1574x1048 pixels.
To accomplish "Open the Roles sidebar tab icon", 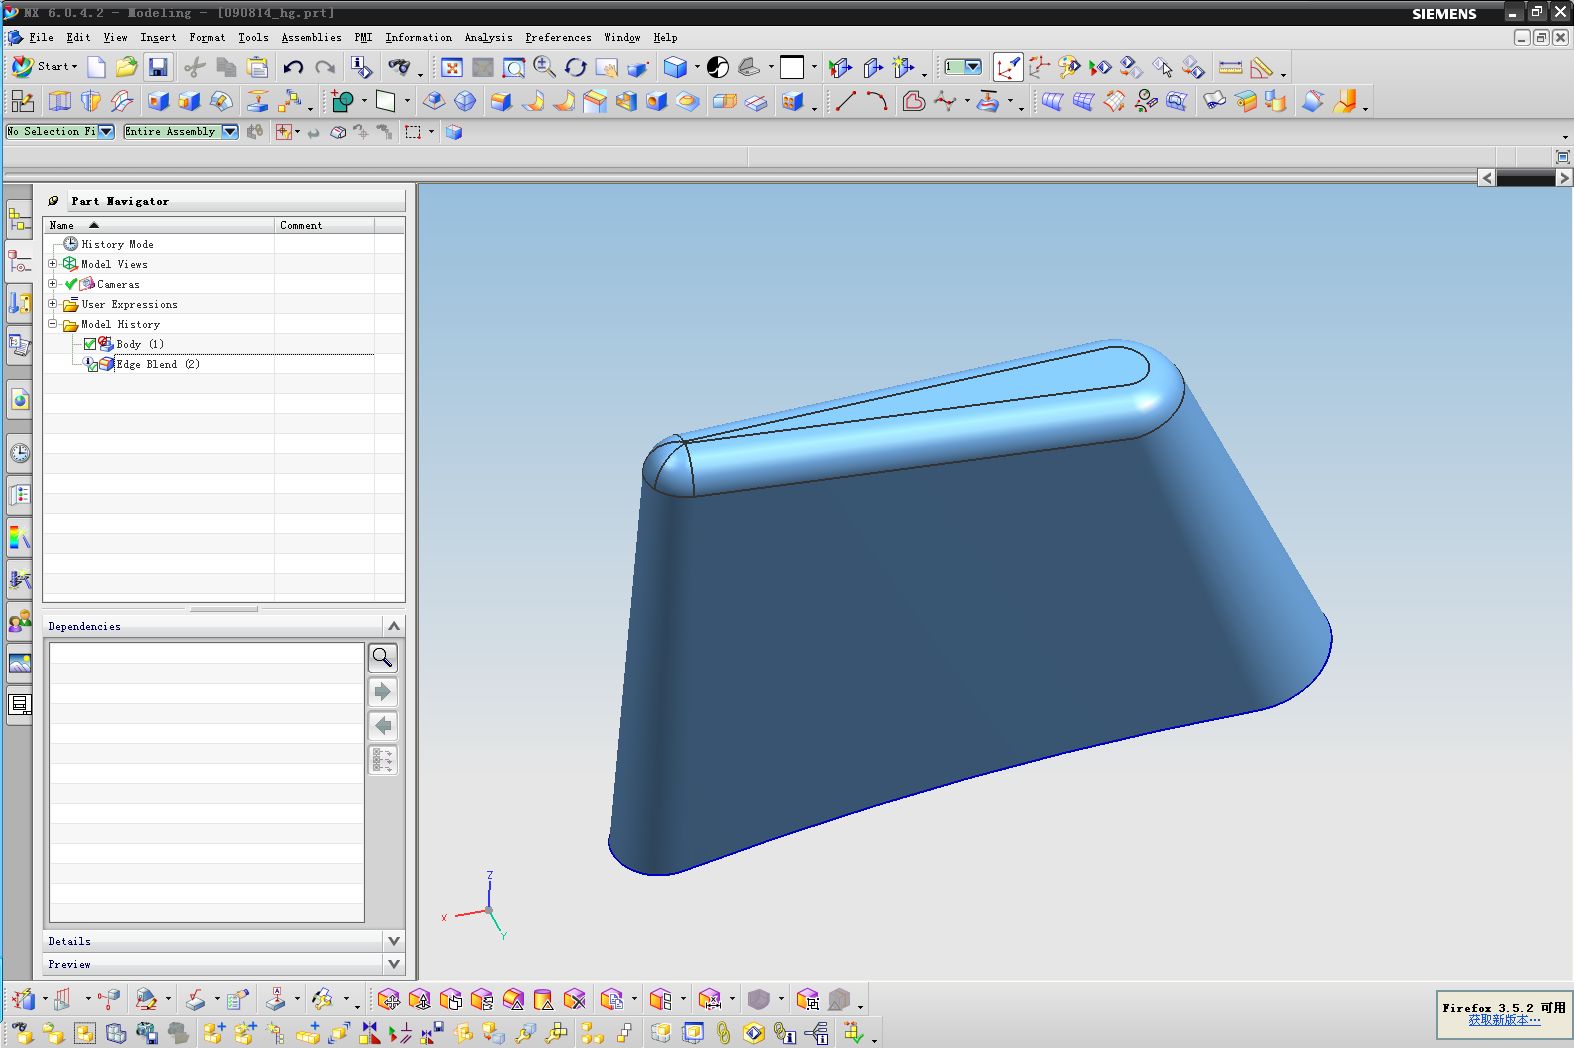I will (19, 622).
